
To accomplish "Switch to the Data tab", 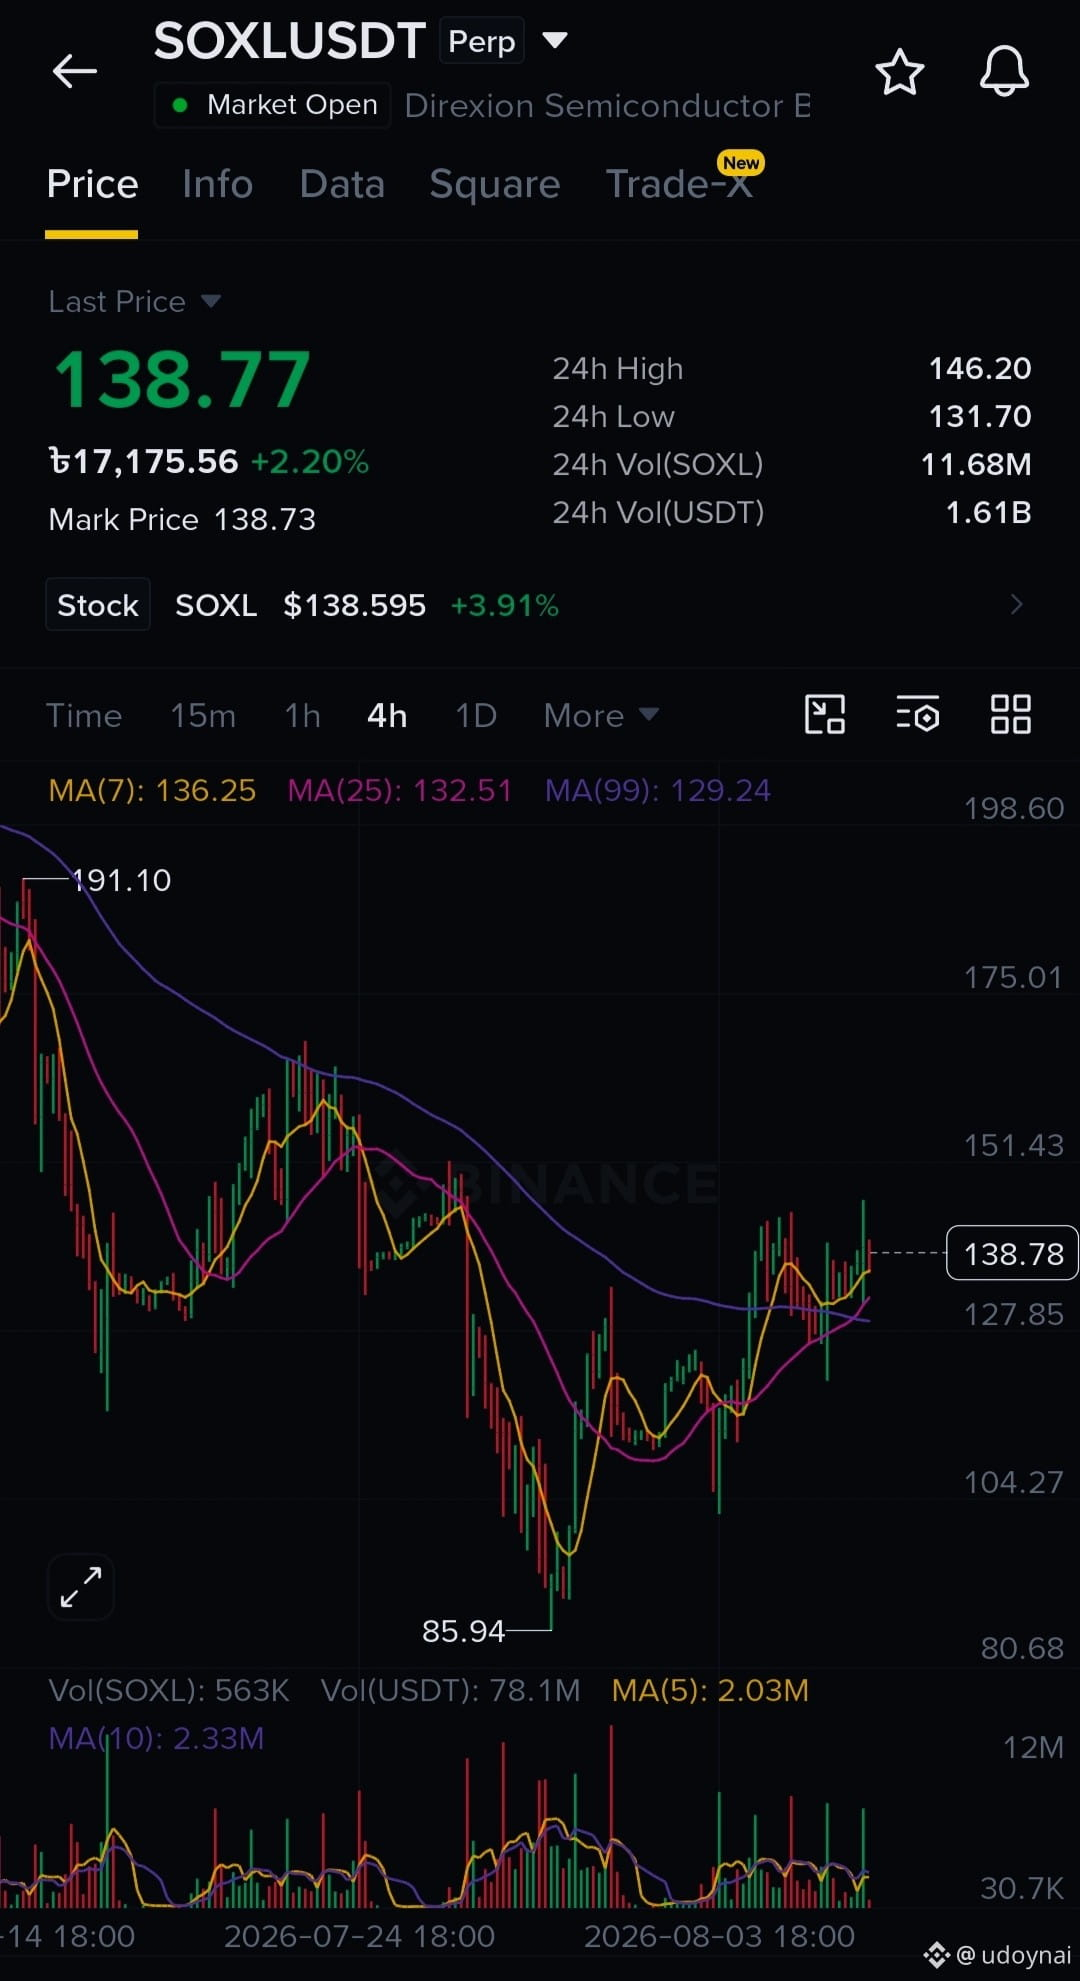I will 342,184.
